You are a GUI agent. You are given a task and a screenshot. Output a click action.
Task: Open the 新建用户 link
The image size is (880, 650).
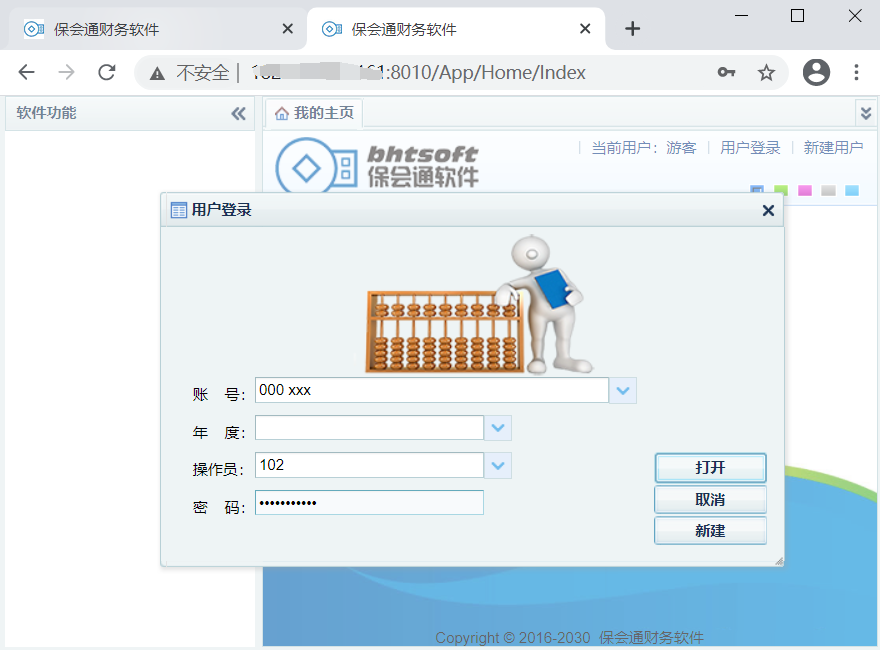coord(834,146)
